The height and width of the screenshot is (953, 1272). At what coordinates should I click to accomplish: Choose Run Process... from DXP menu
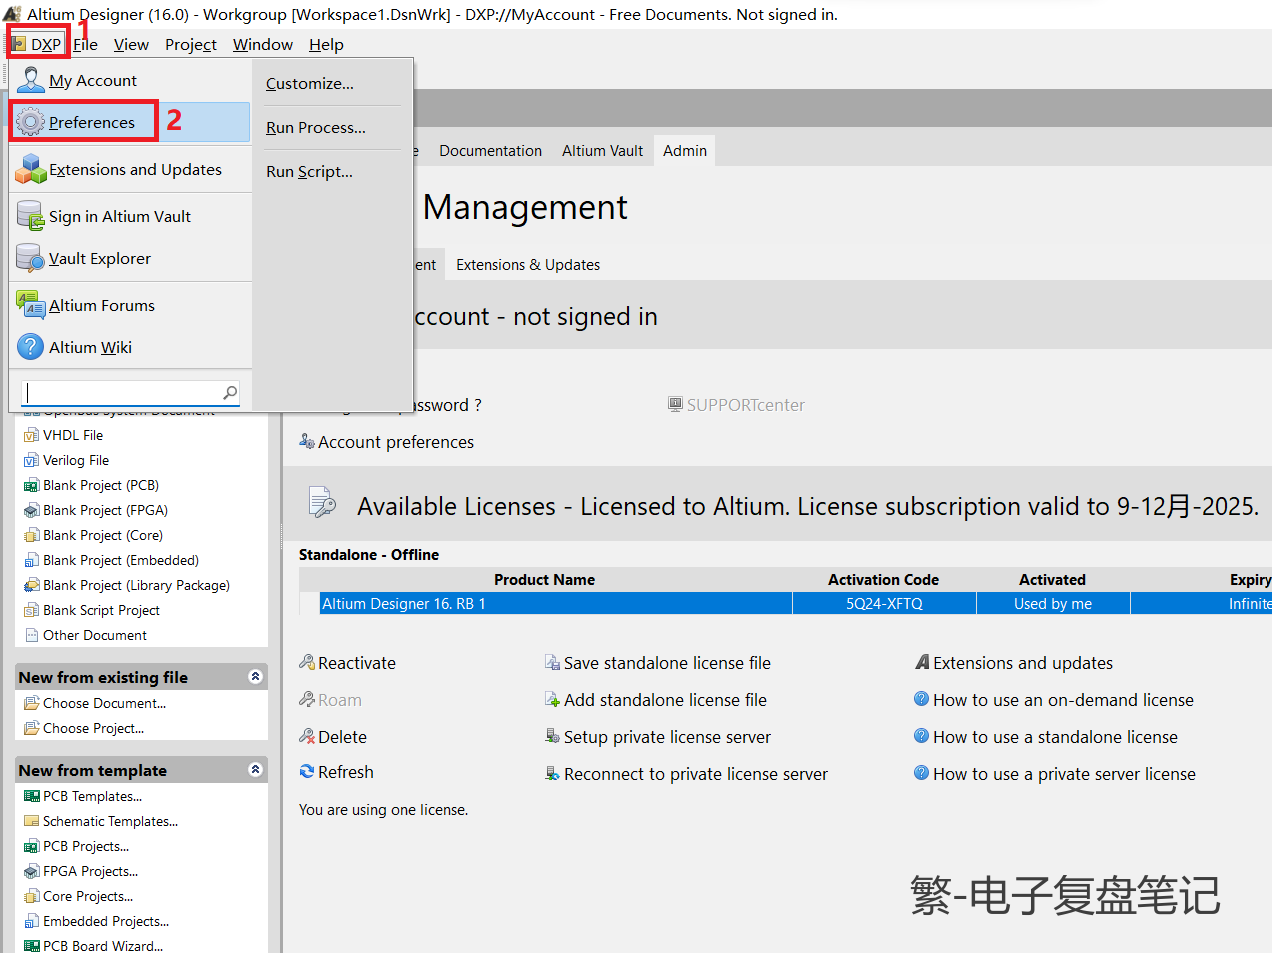tap(316, 128)
